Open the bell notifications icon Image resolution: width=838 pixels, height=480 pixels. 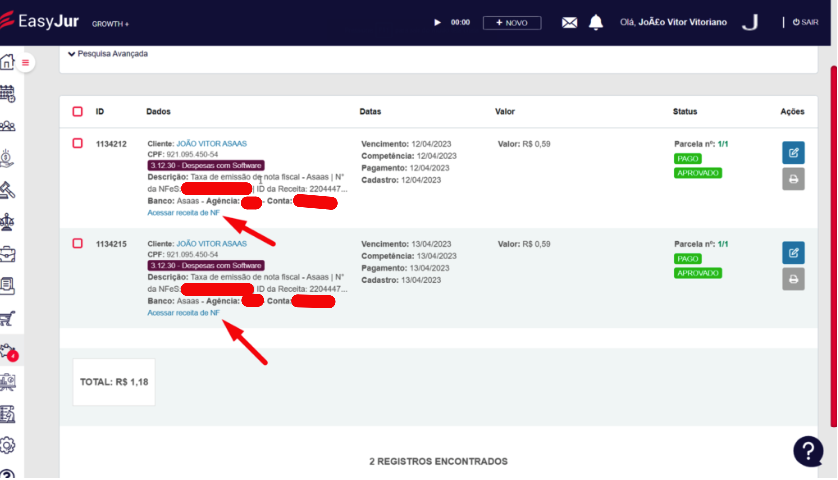(596, 22)
